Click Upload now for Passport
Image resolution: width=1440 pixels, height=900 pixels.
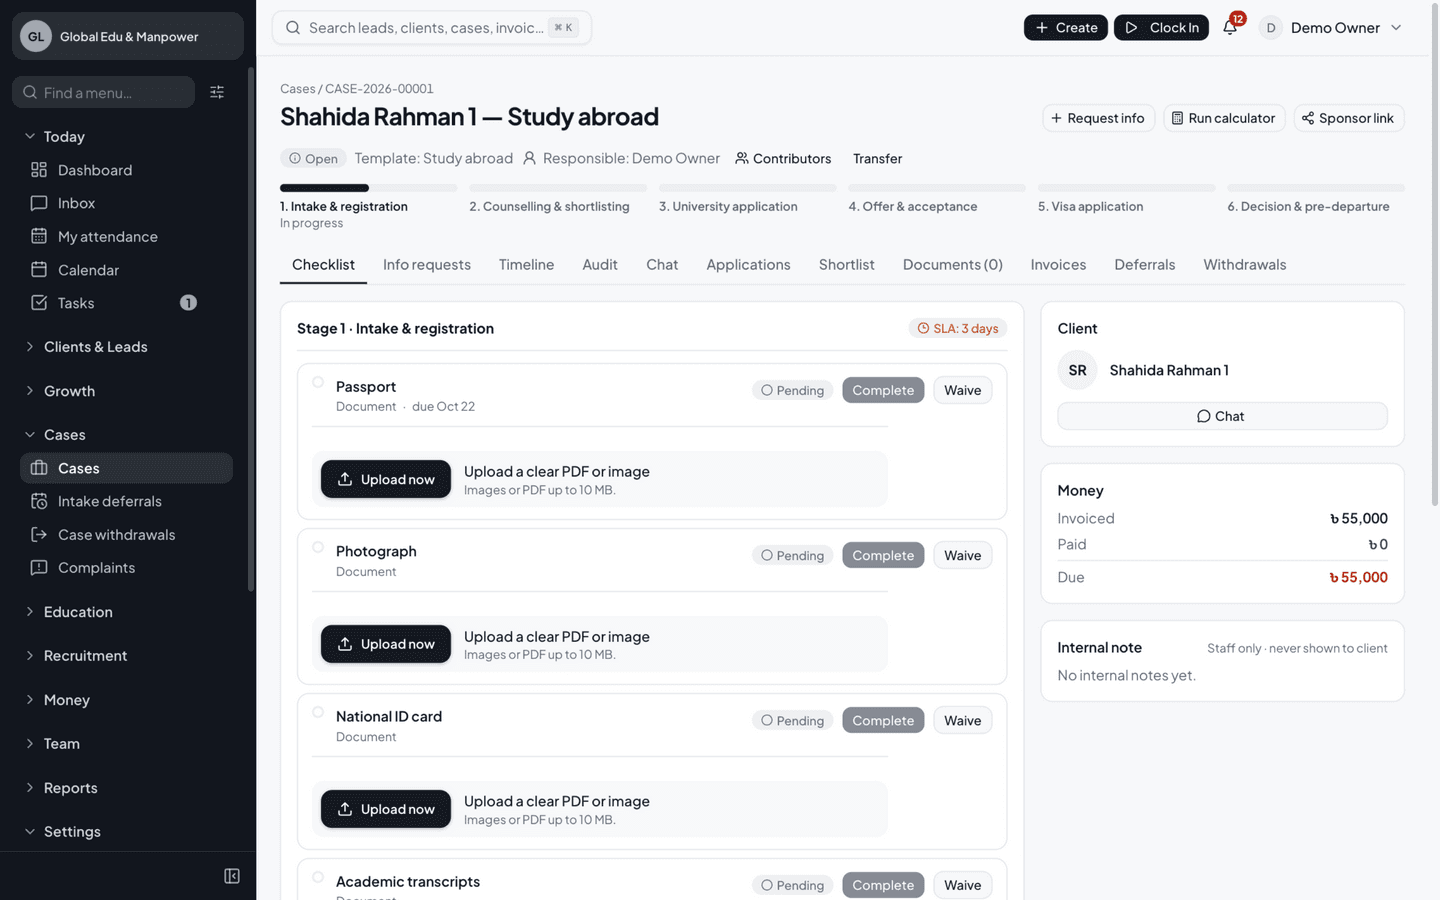pos(386,479)
